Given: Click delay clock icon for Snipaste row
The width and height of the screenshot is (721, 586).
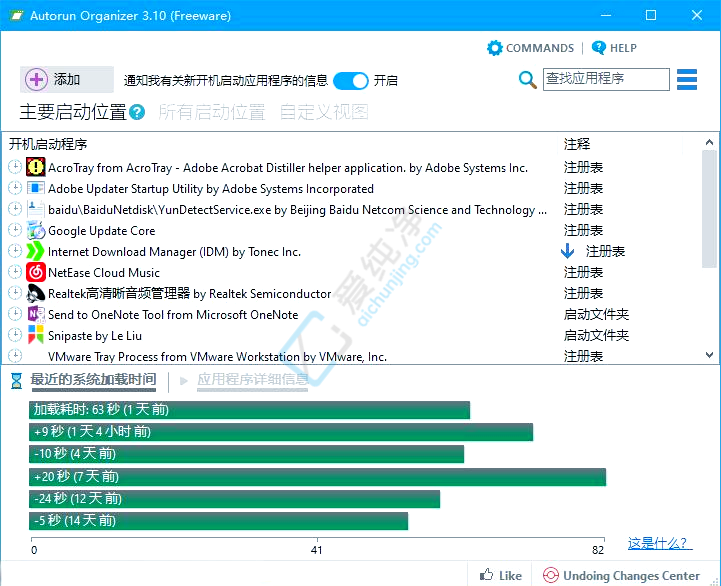Looking at the screenshot, I should [15, 335].
